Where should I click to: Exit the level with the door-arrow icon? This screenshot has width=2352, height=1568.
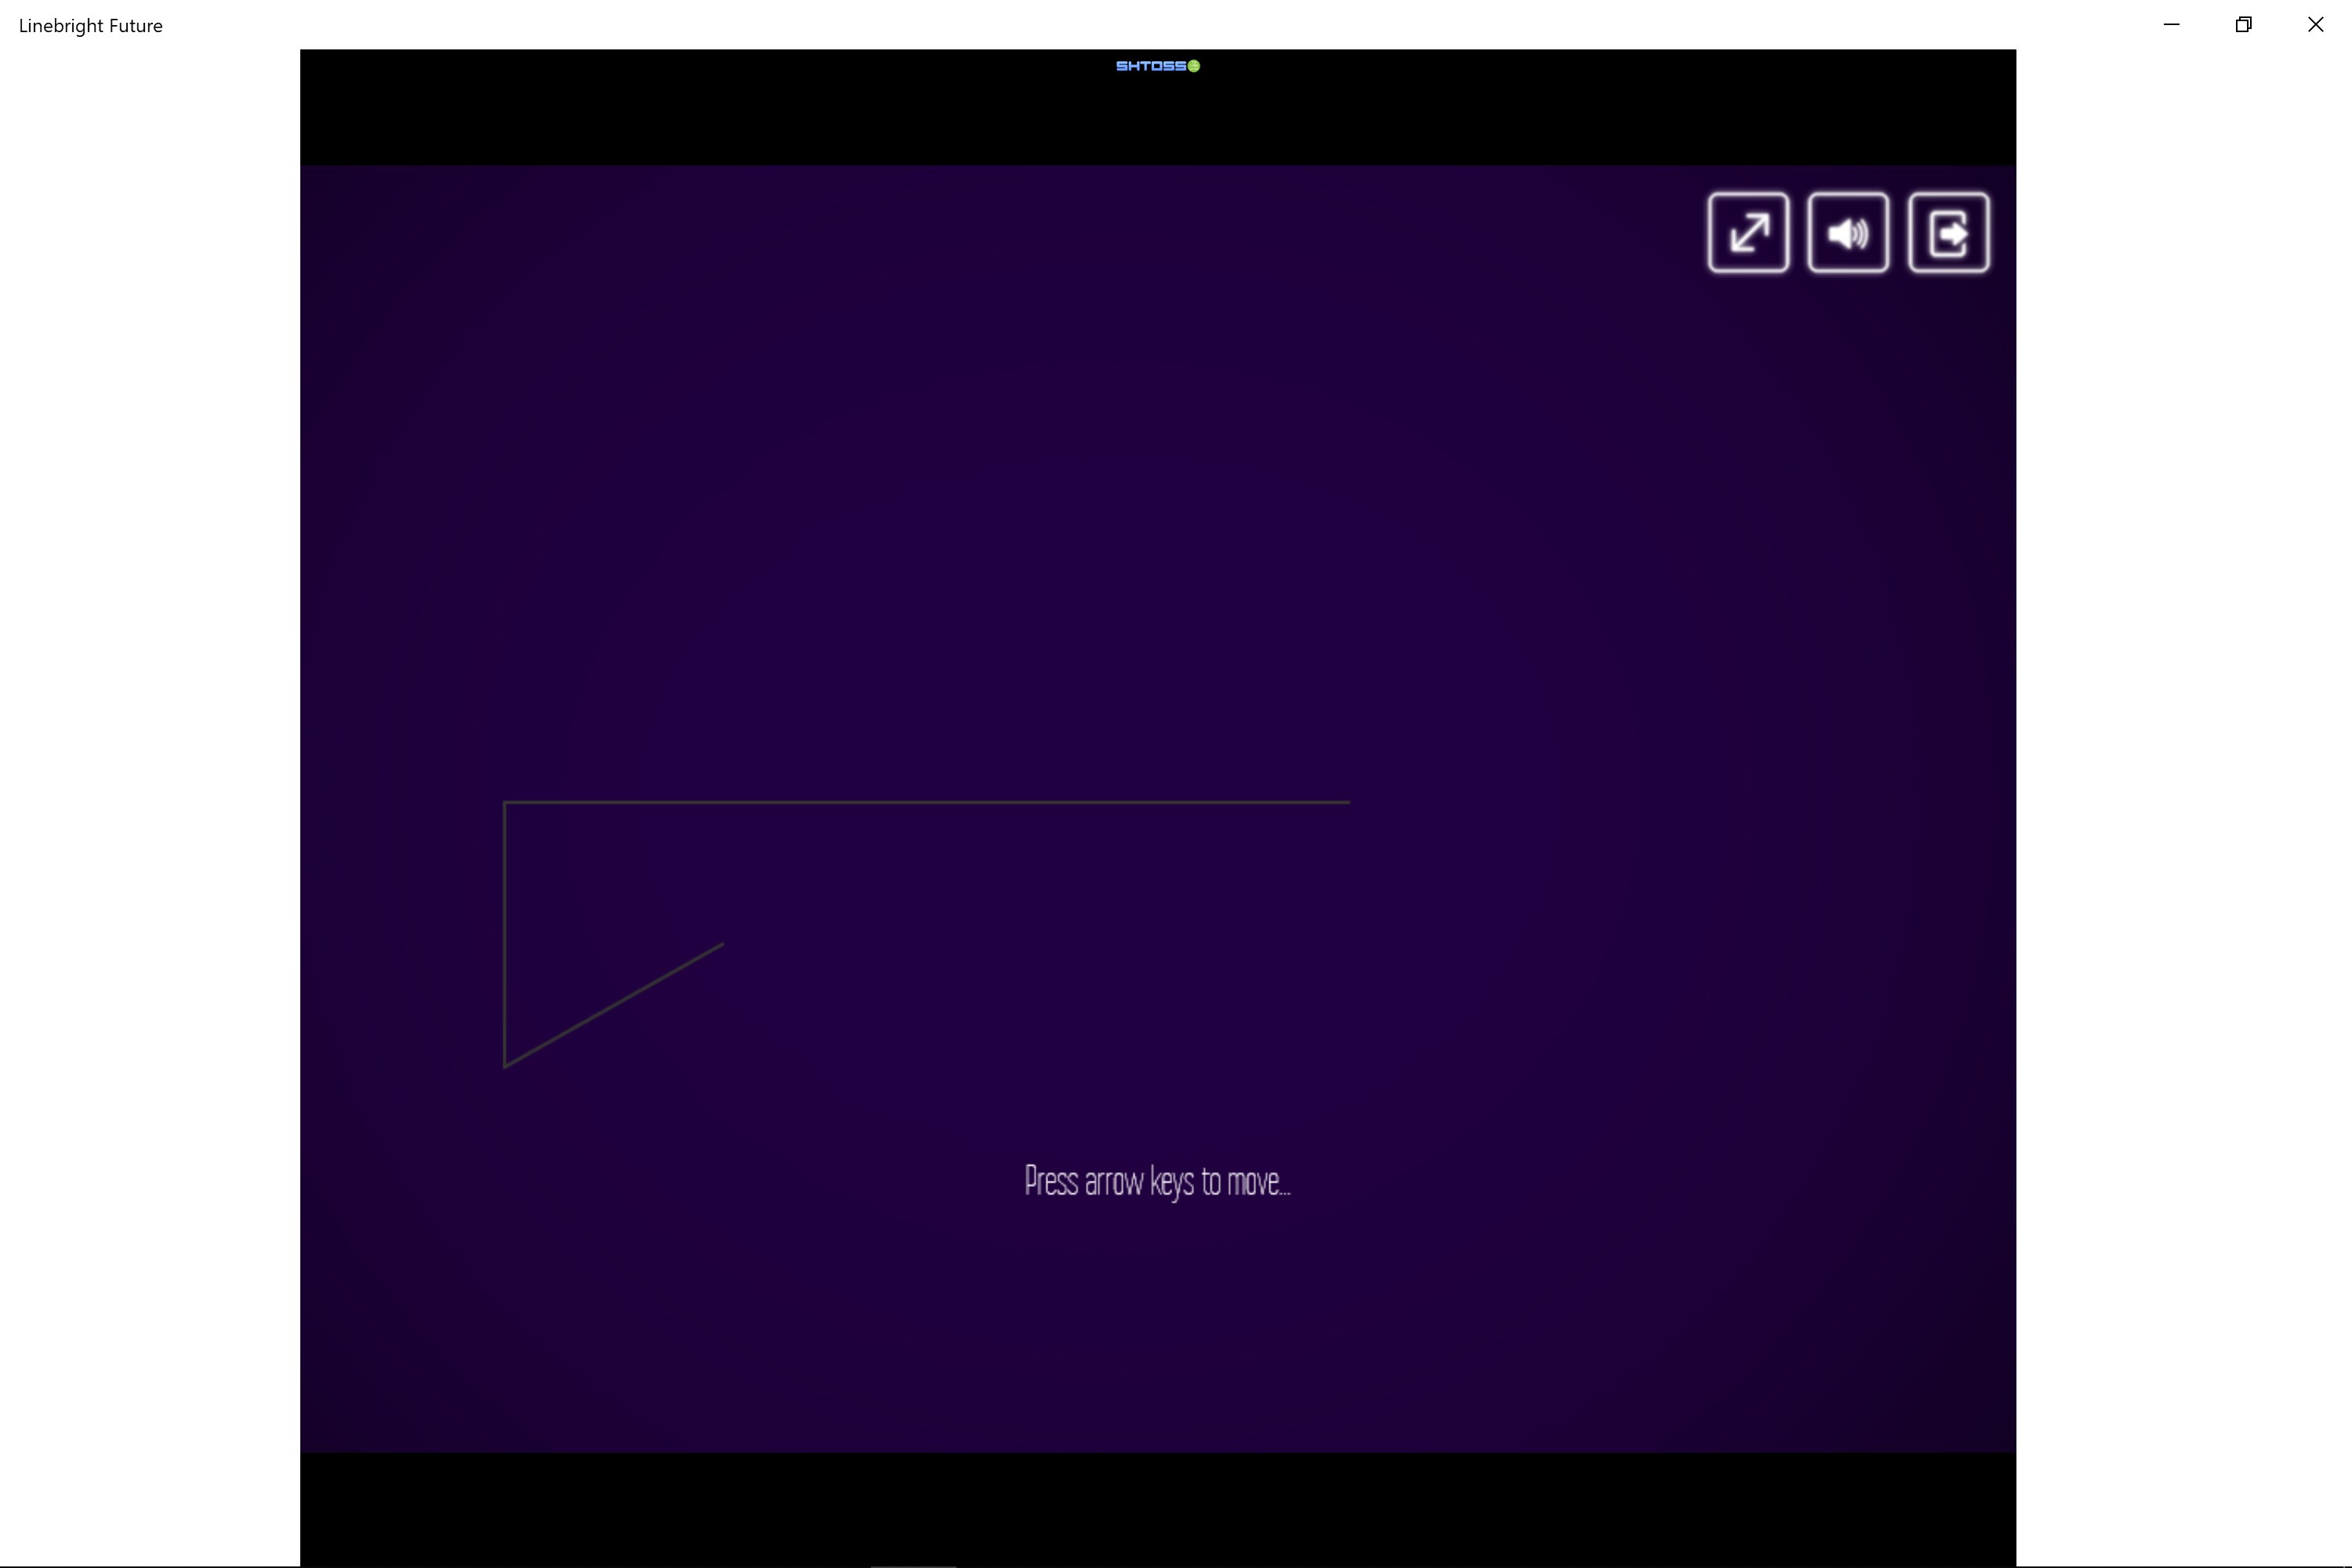point(1948,233)
